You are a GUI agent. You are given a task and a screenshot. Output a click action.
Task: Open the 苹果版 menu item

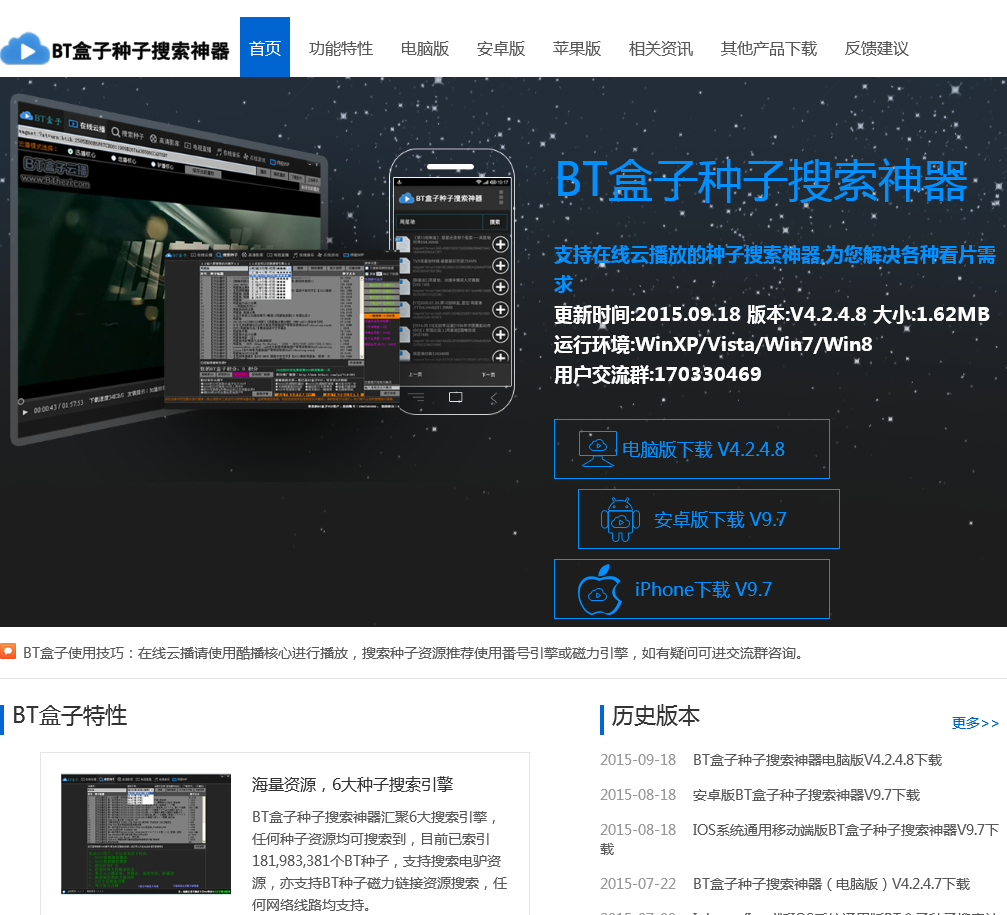point(576,49)
